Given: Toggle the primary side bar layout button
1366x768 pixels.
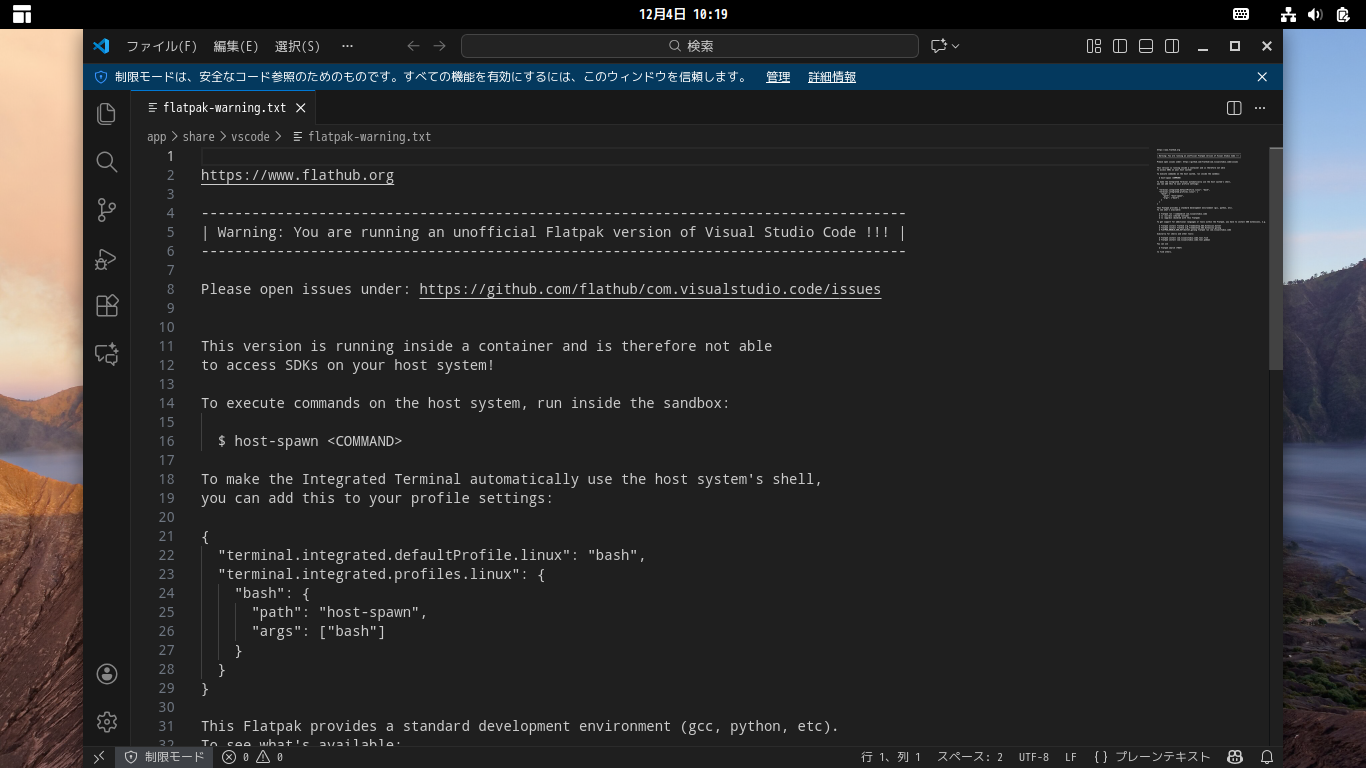Looking at the screenshot, I should point(1120,46).
